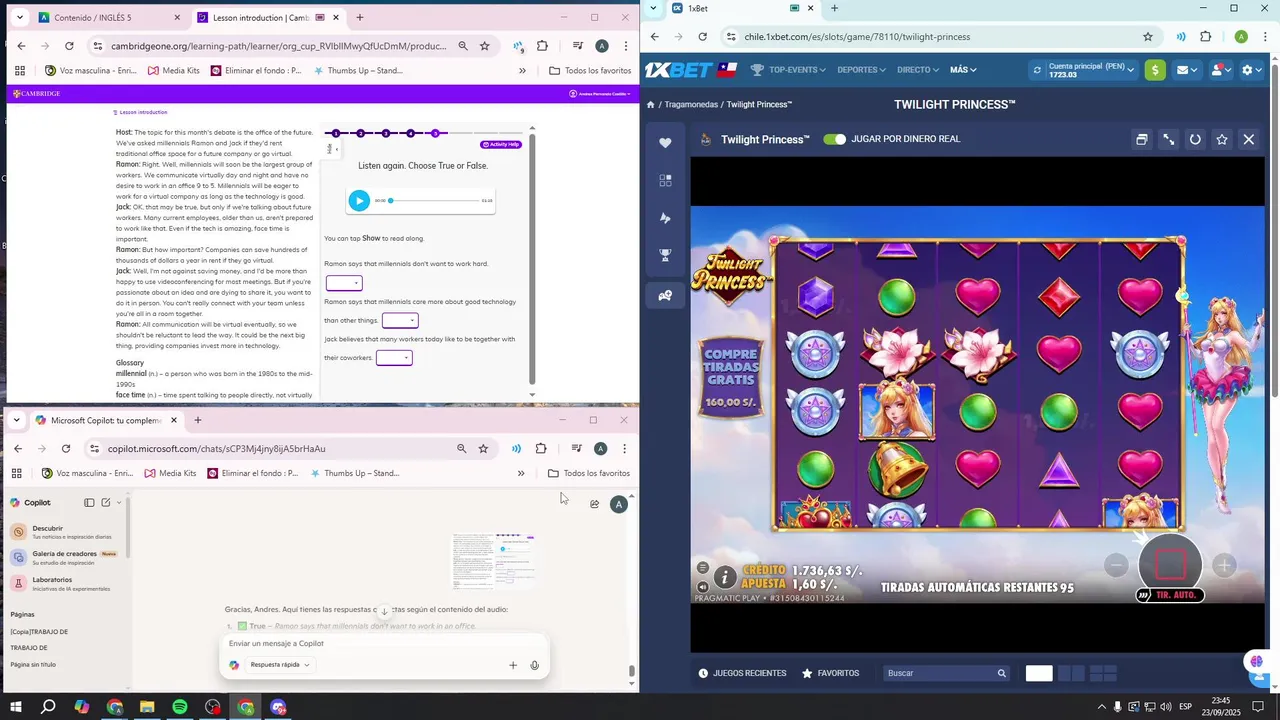Add Twilight Princess to favorites star
The image size is (1280, 720).
pyautogui.click(x=1222, y=140)
